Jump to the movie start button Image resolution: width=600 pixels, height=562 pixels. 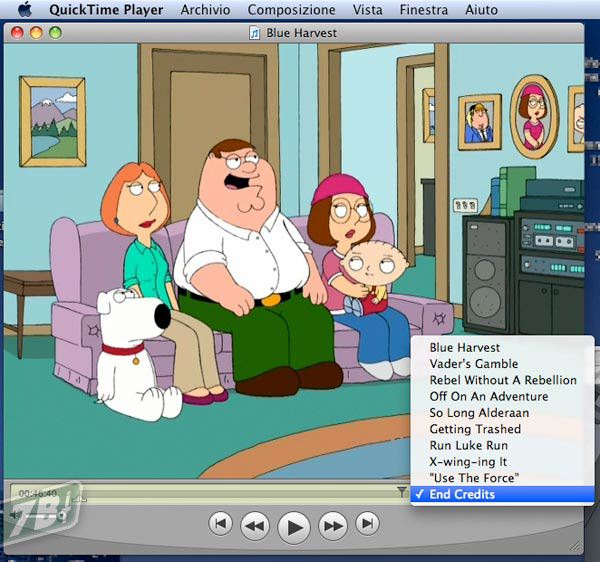point(221,523)
